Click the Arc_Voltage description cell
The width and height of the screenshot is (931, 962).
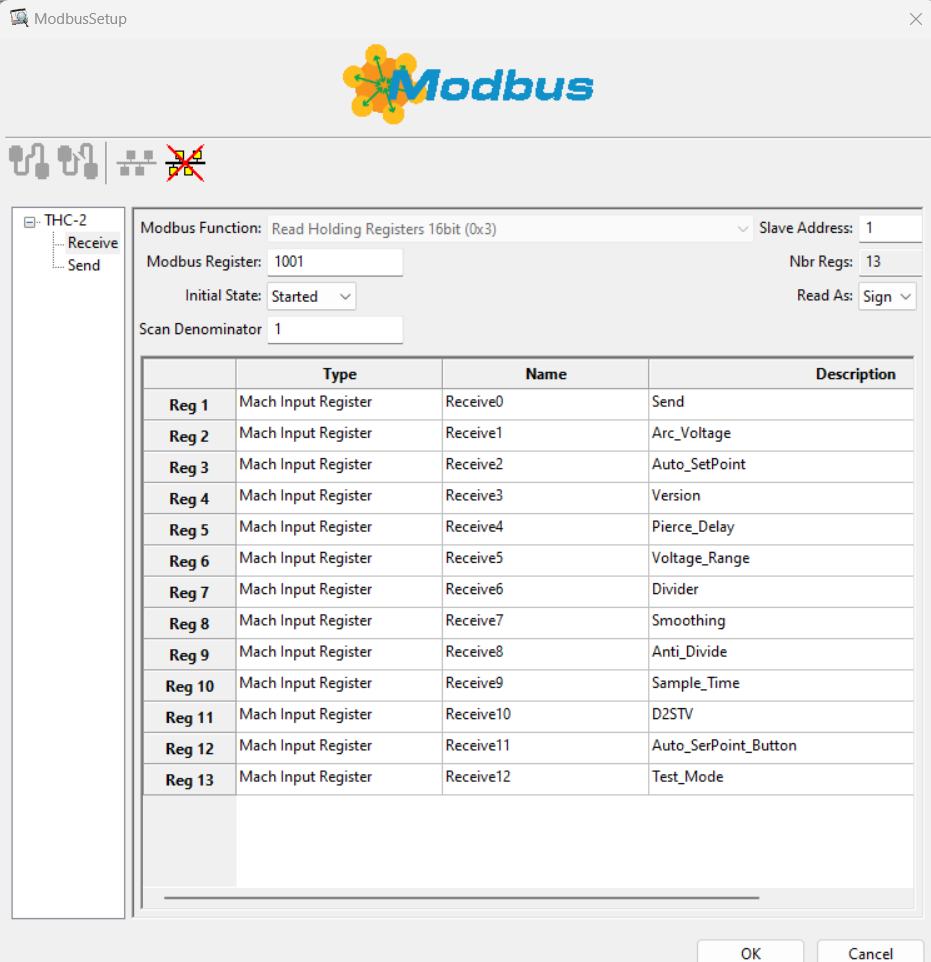point(781,436)
